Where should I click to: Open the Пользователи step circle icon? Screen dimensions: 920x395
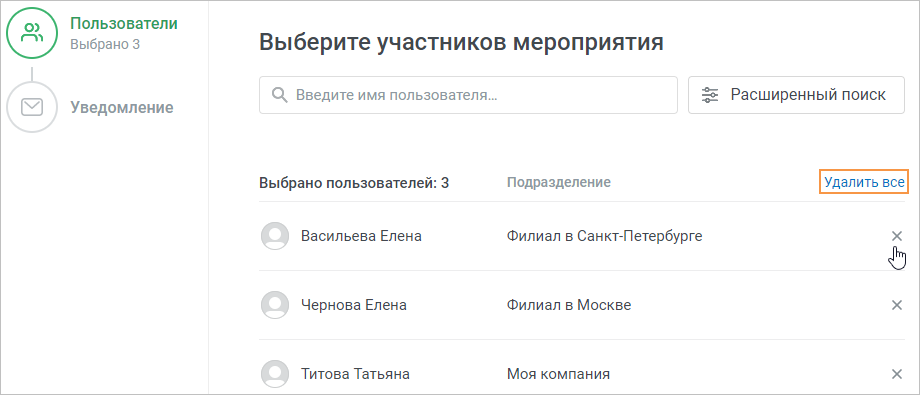click(32, 33)
